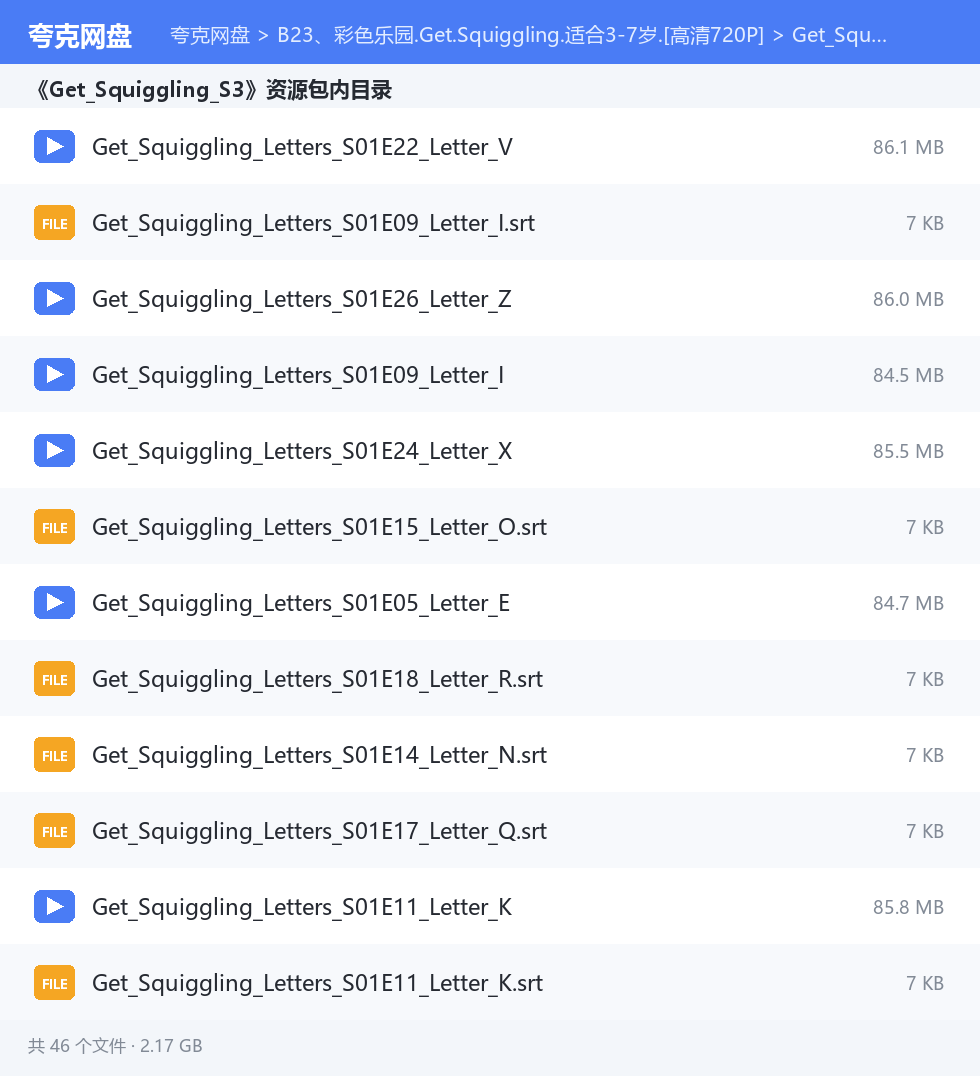Image resolution: width=980 pixels, height=1076 pixels.
Task: Click the 85.5 MB size value
Action: click(908, 451)
